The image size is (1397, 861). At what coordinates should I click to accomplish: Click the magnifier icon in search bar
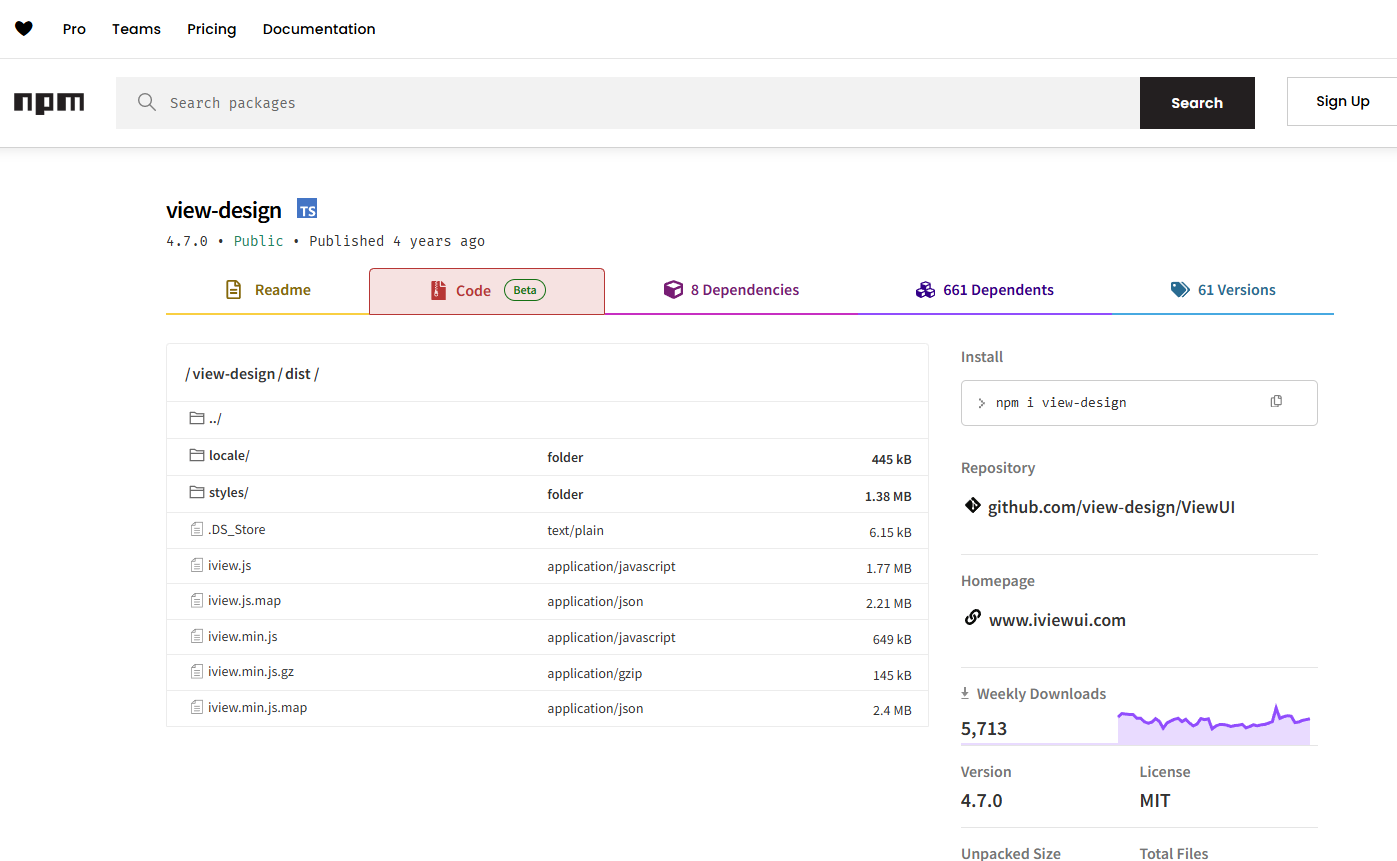pos(147,102)
